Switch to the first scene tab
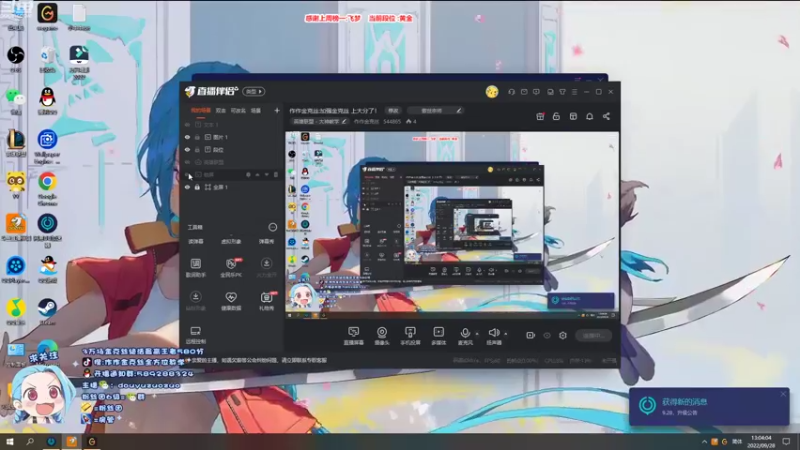The image size is (800, 450). (201, 110)
